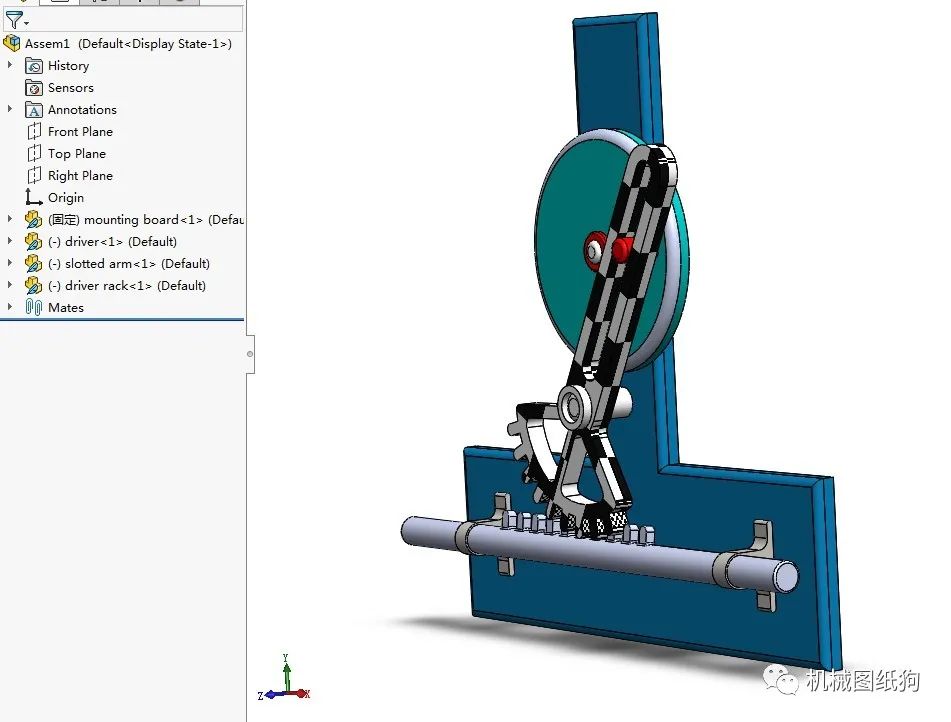The width and height of the screenshot is (951, 722).
Task: Click the Annotations text label
Action: 82,110
